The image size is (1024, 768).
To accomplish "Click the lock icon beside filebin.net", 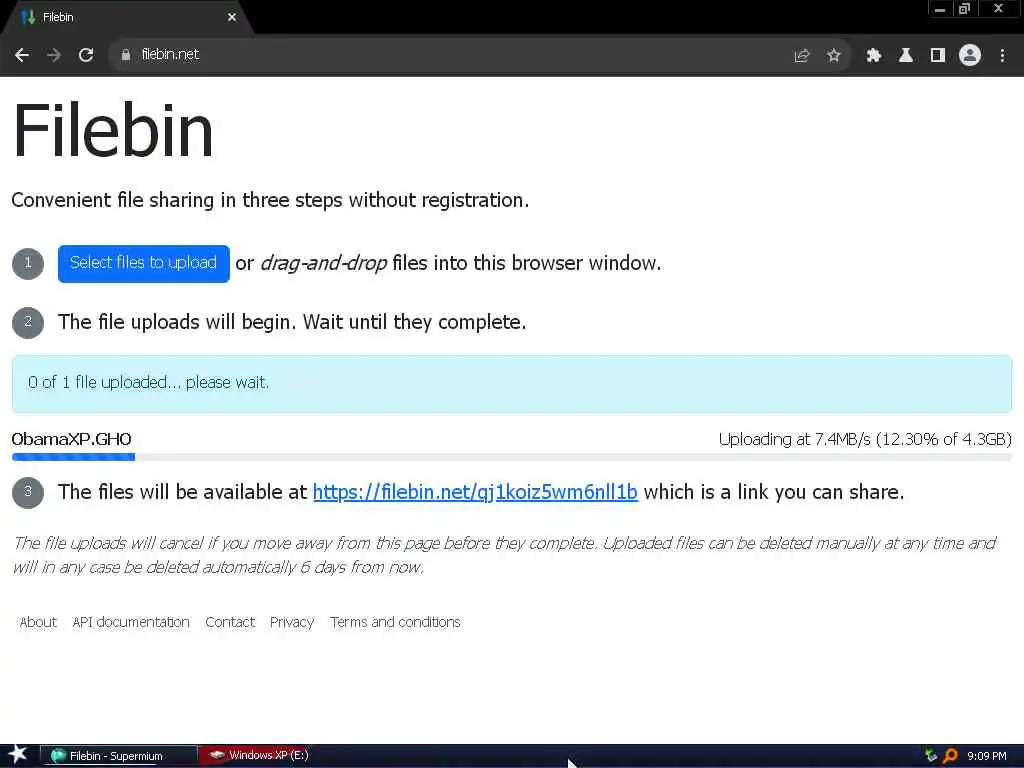I will (x=125, y=55).
